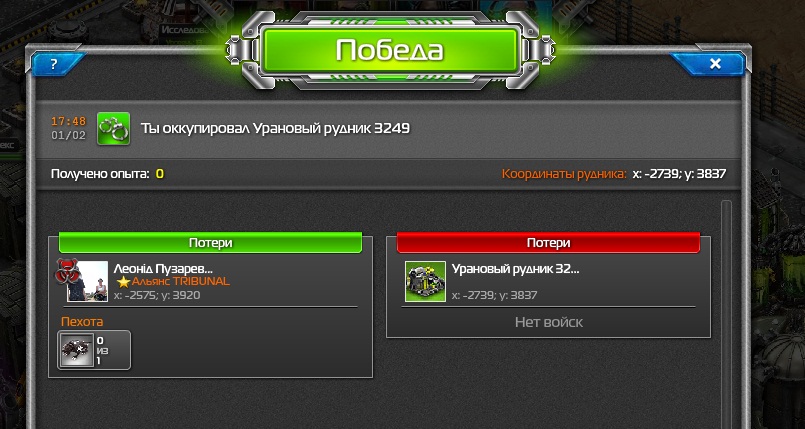
Task: Click the report scrollbar track on right
Action: coord(726,314)
